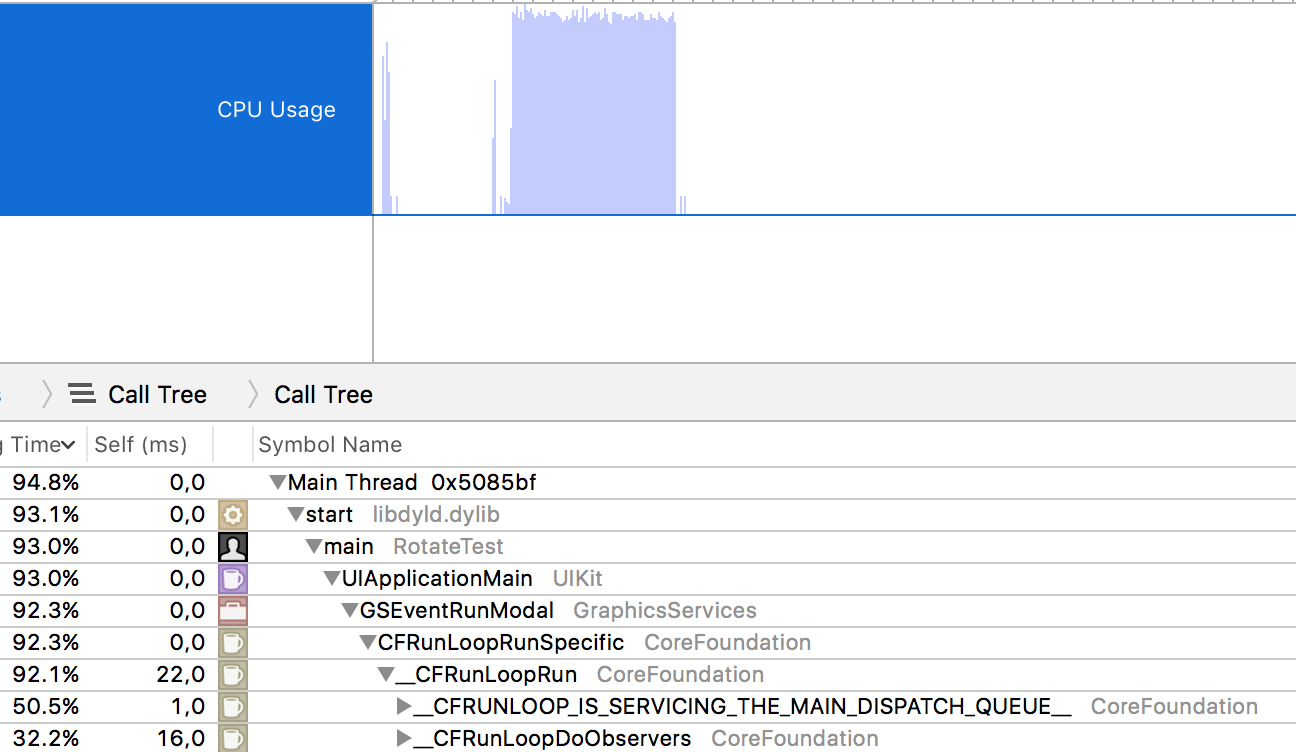Click the purple cup icon for UIApplicationMain
Screen dimensions: 1296x752
coord(233,579)
